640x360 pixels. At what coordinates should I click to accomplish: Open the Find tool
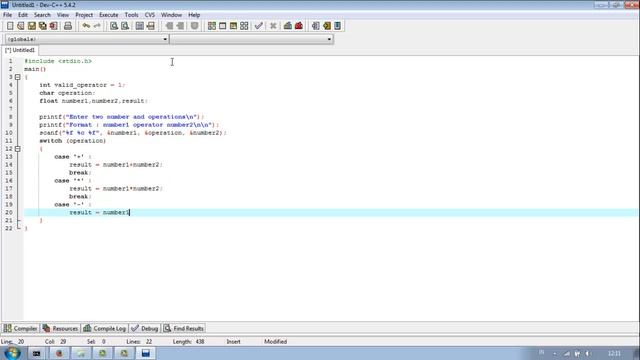tap(114, 26)
